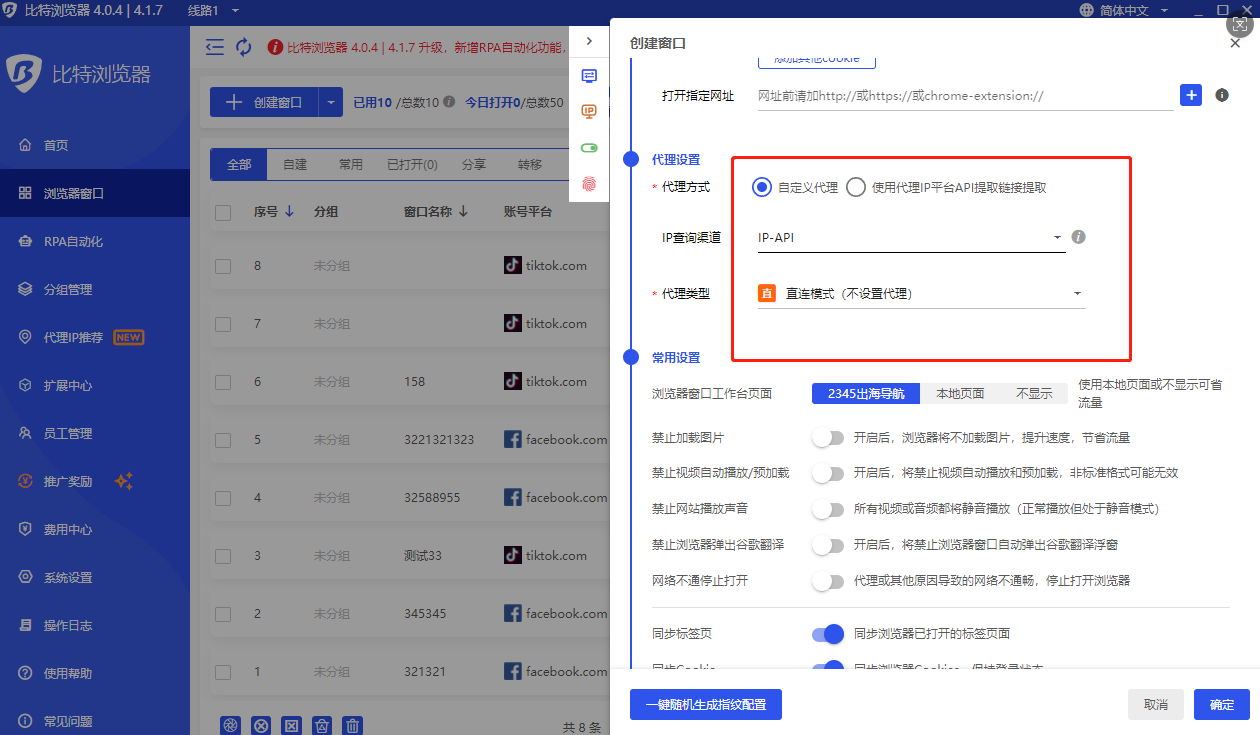The image size is (1260, 735).
Task: Open the IP查询渠道 dropdown showing IP-API
Action: [x=910, y=238]
